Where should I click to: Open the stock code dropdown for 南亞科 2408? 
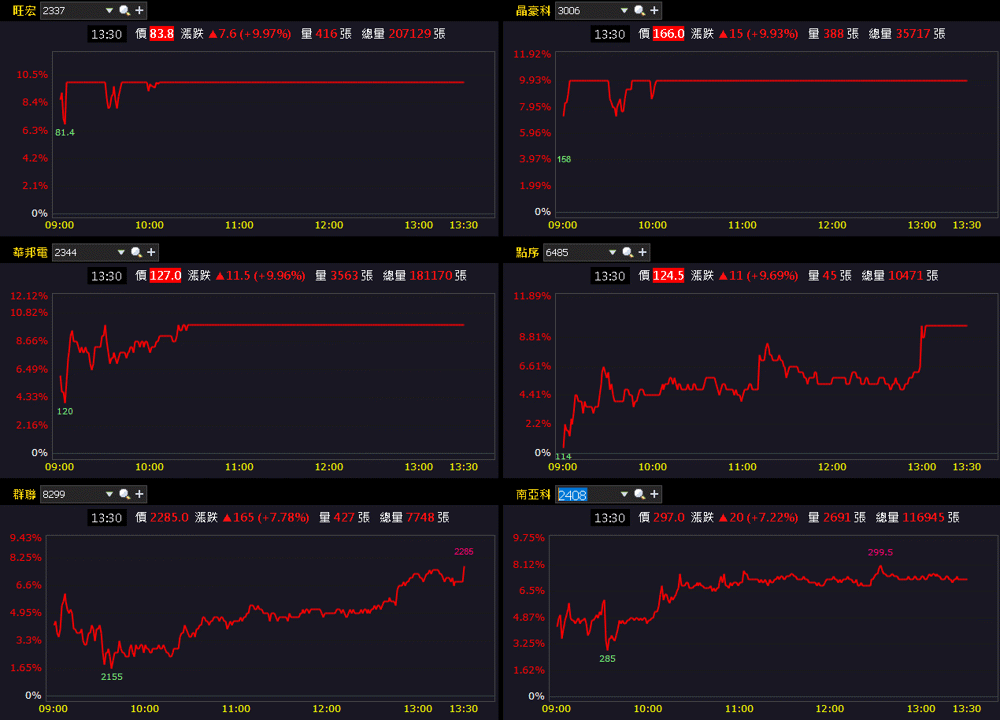click(x=624, y=494)
